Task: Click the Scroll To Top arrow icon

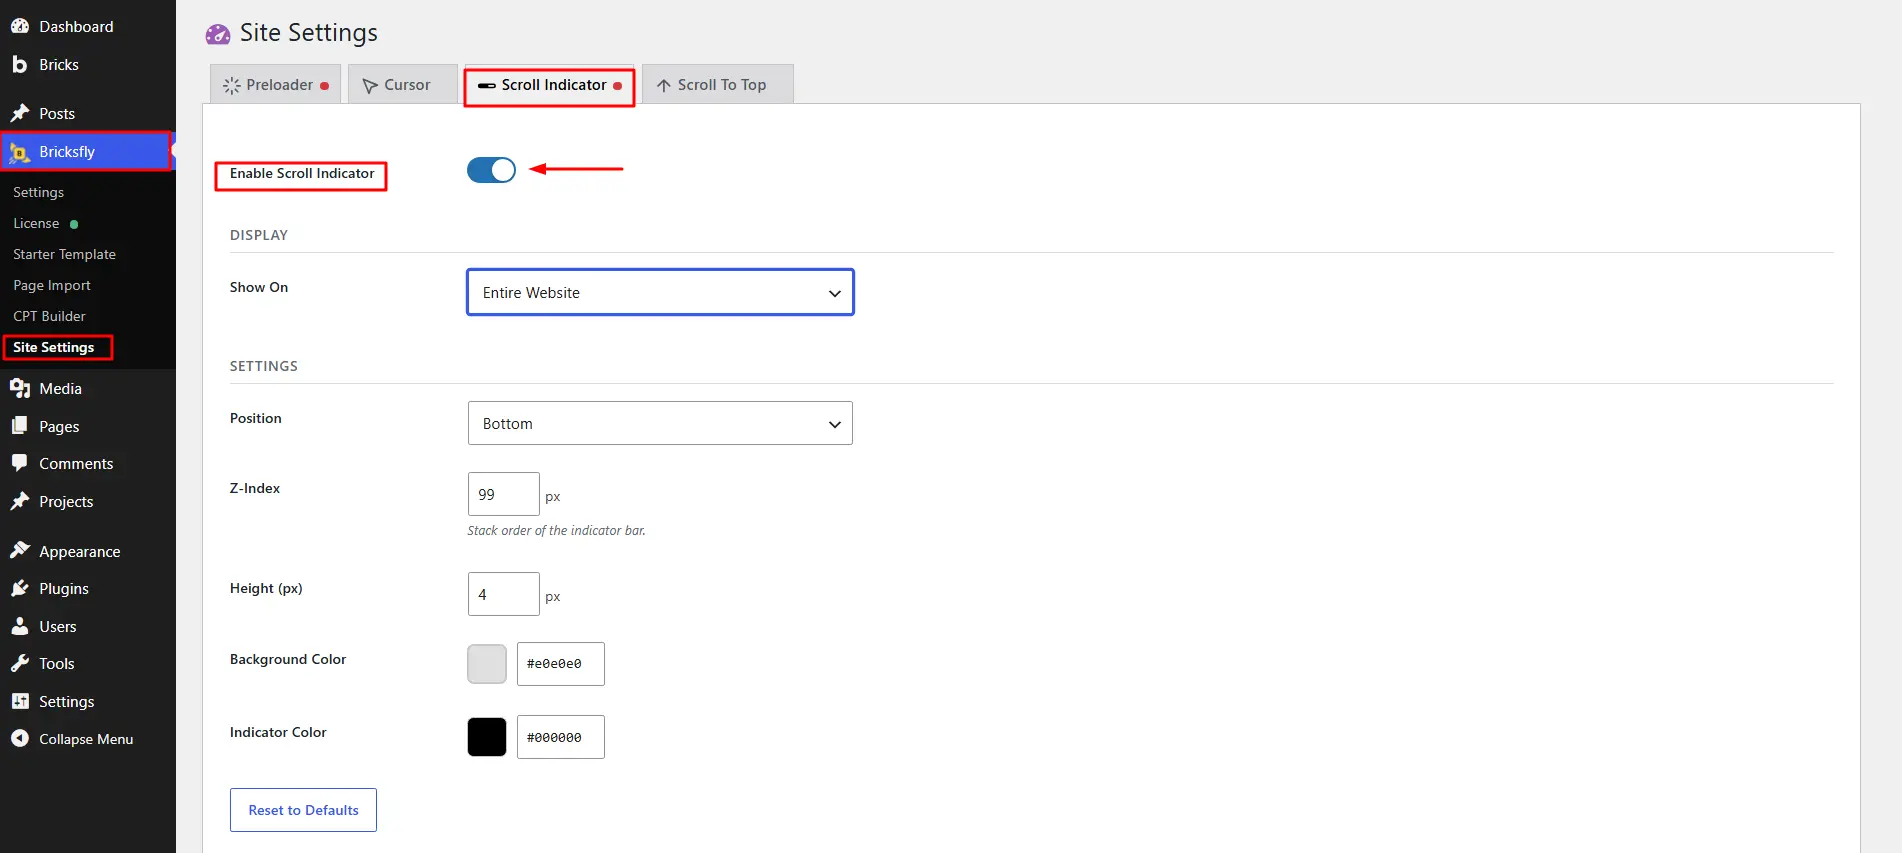Action: point(663,85)
